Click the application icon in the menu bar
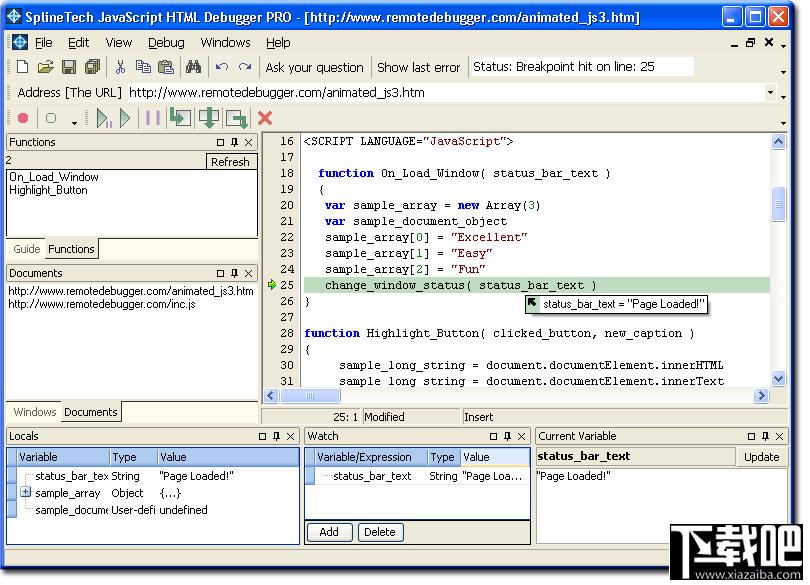 (20, 42)
